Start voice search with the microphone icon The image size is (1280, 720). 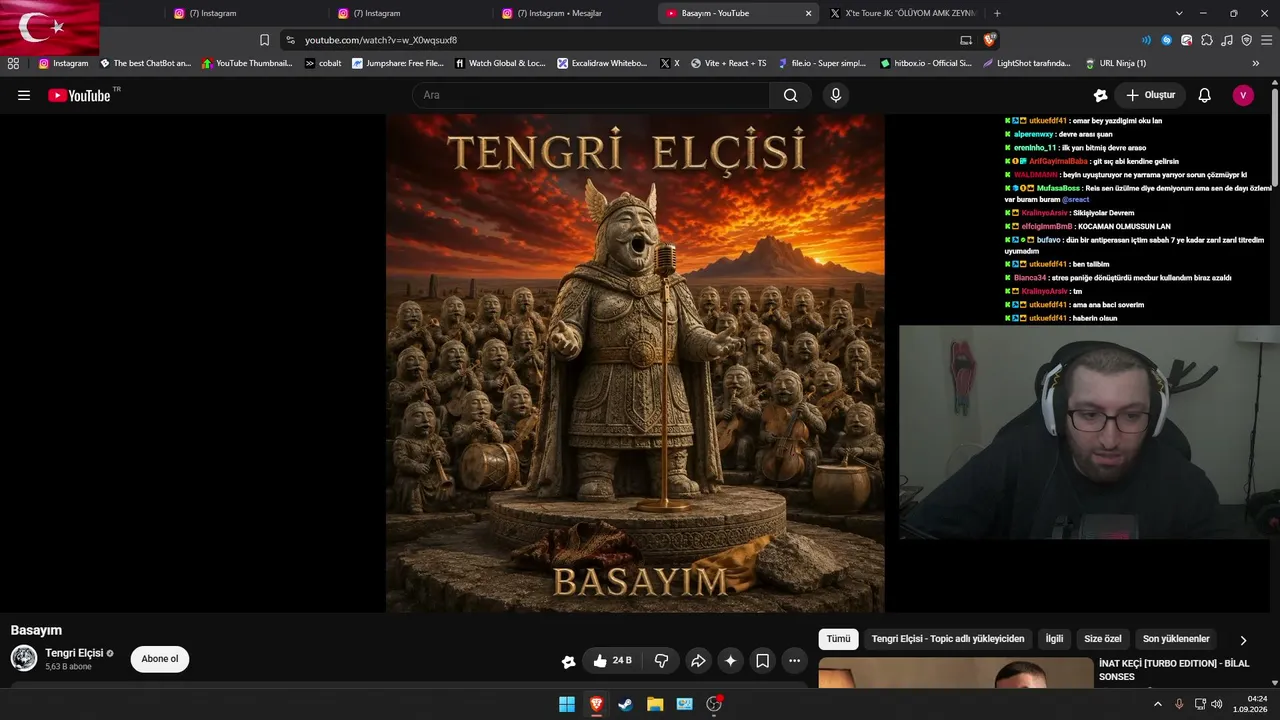pyautogui.click(x=836, y=95)
